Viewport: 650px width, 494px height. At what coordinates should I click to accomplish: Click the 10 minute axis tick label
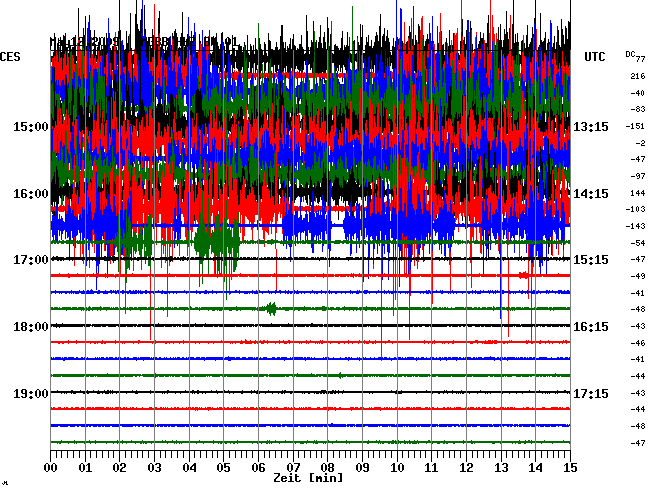(397, 468)
